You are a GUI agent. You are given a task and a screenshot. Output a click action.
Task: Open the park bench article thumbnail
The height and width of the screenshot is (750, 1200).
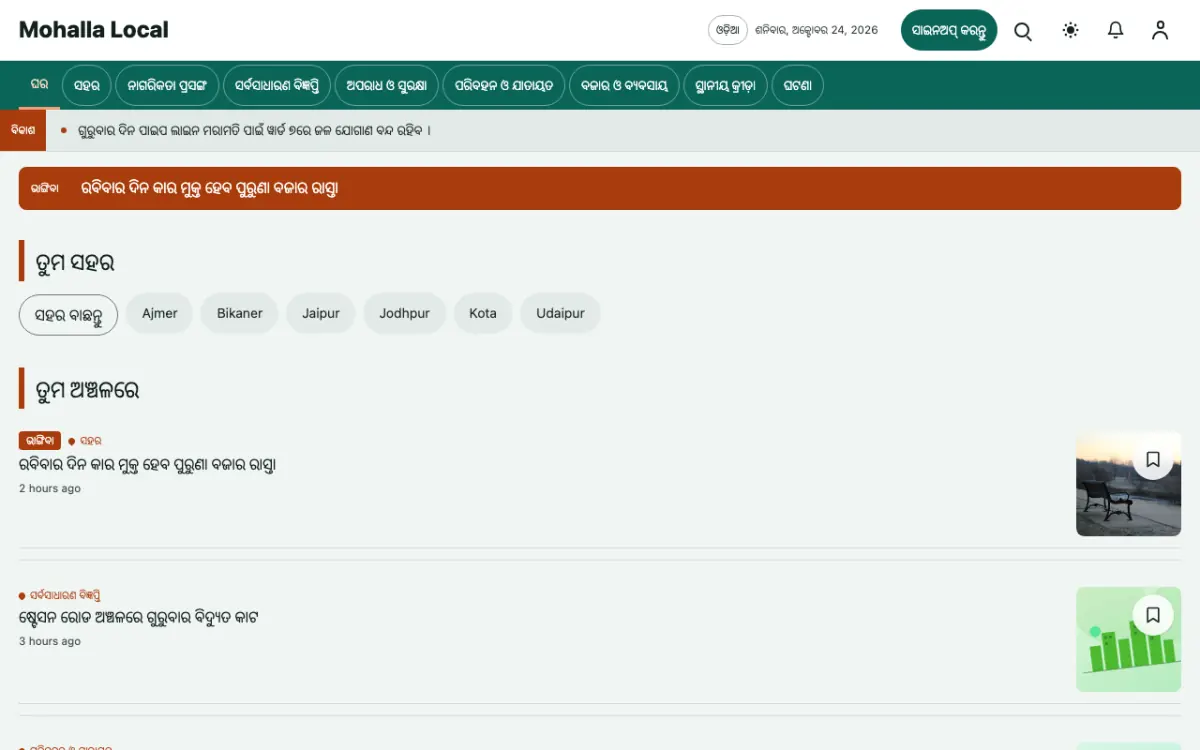coord(1128,484)
